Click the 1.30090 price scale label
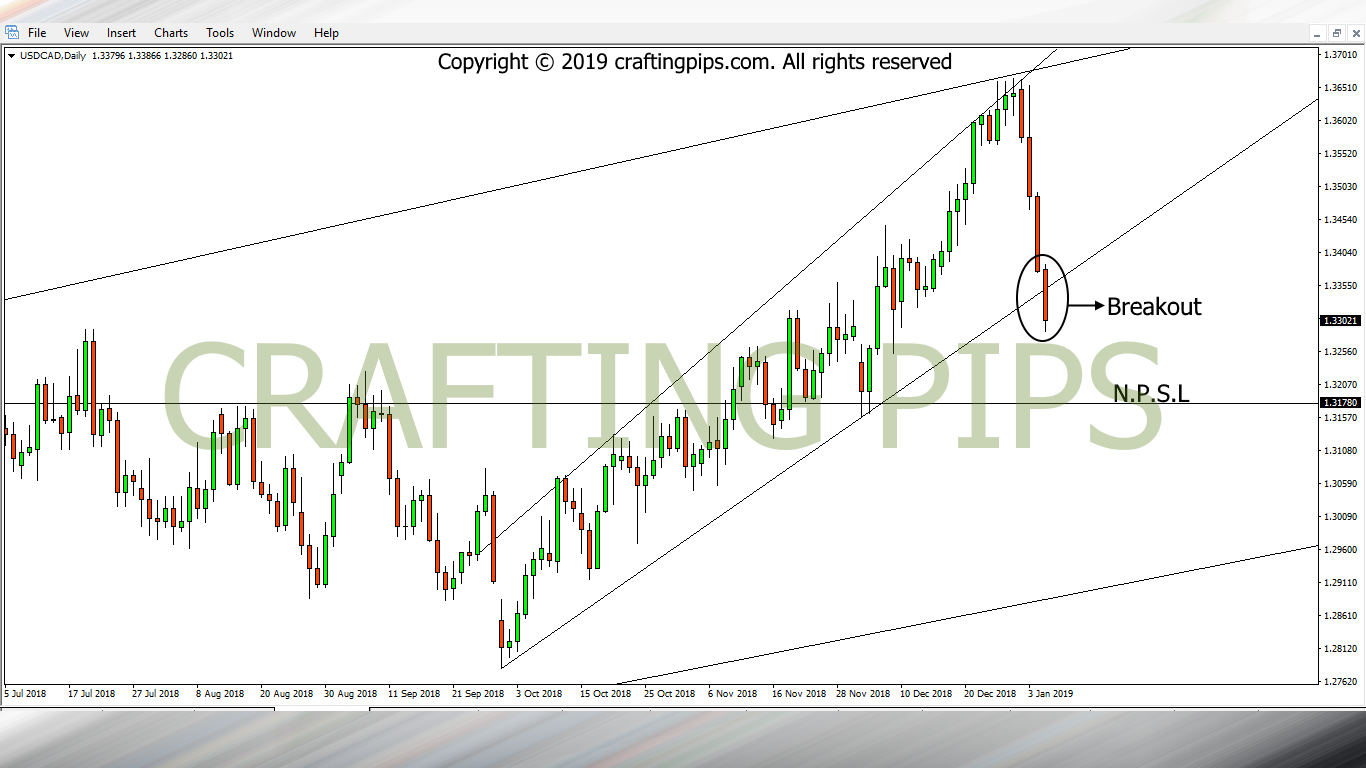 coord(1338,517)
